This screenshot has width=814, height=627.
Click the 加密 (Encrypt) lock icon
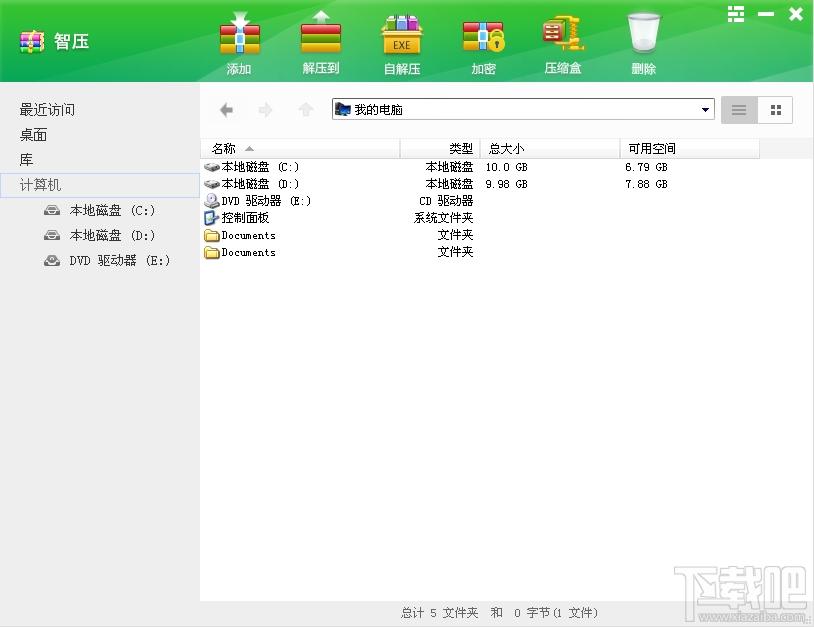(x=483, y=36)
